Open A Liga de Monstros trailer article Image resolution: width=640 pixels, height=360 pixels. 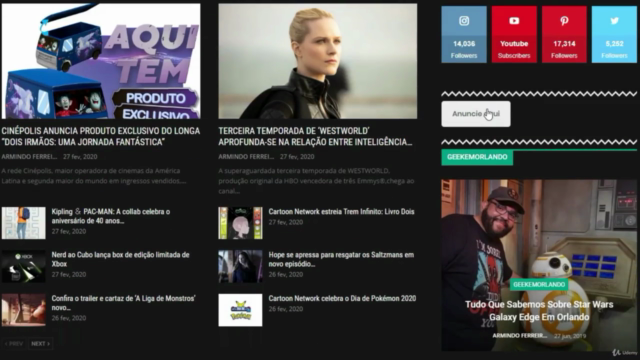(123, 303)
